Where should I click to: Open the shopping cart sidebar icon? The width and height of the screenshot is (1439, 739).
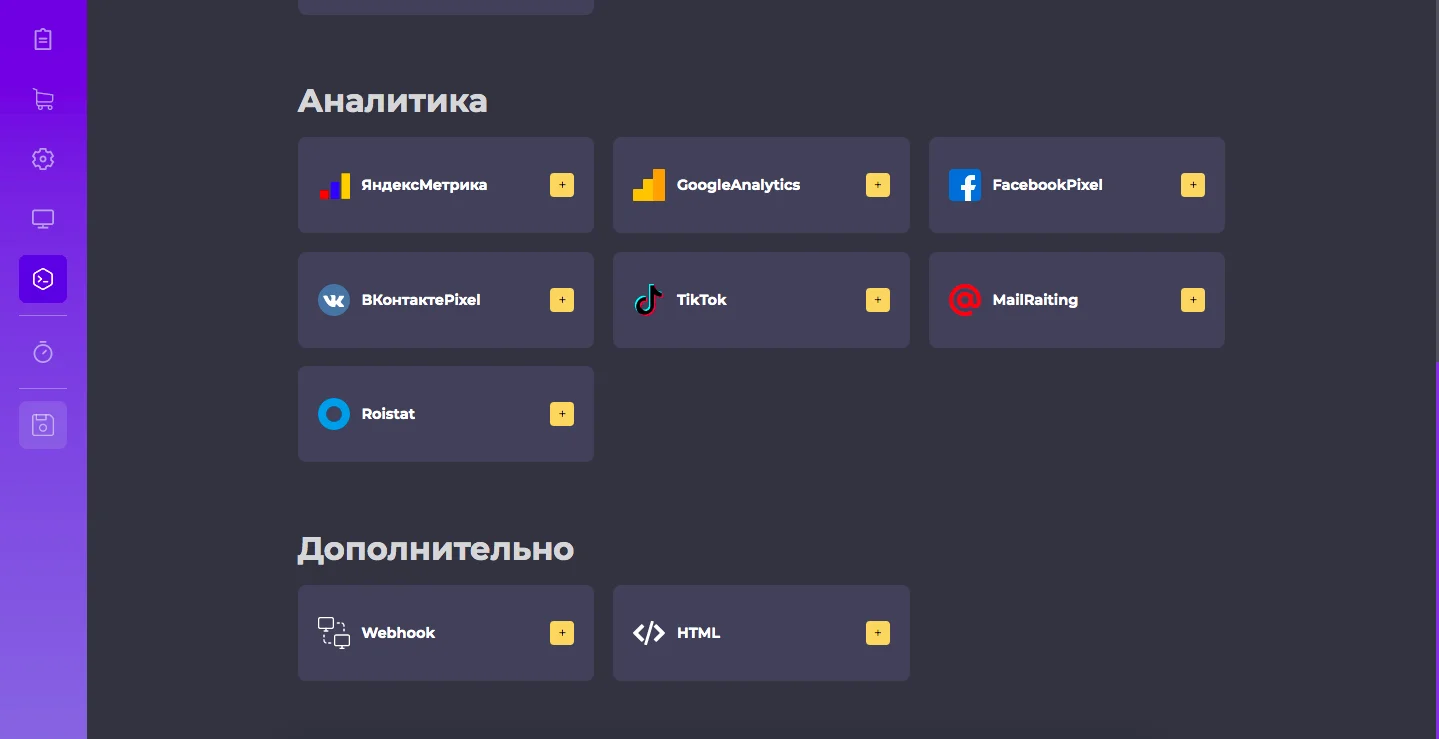[x=43, y=99]
